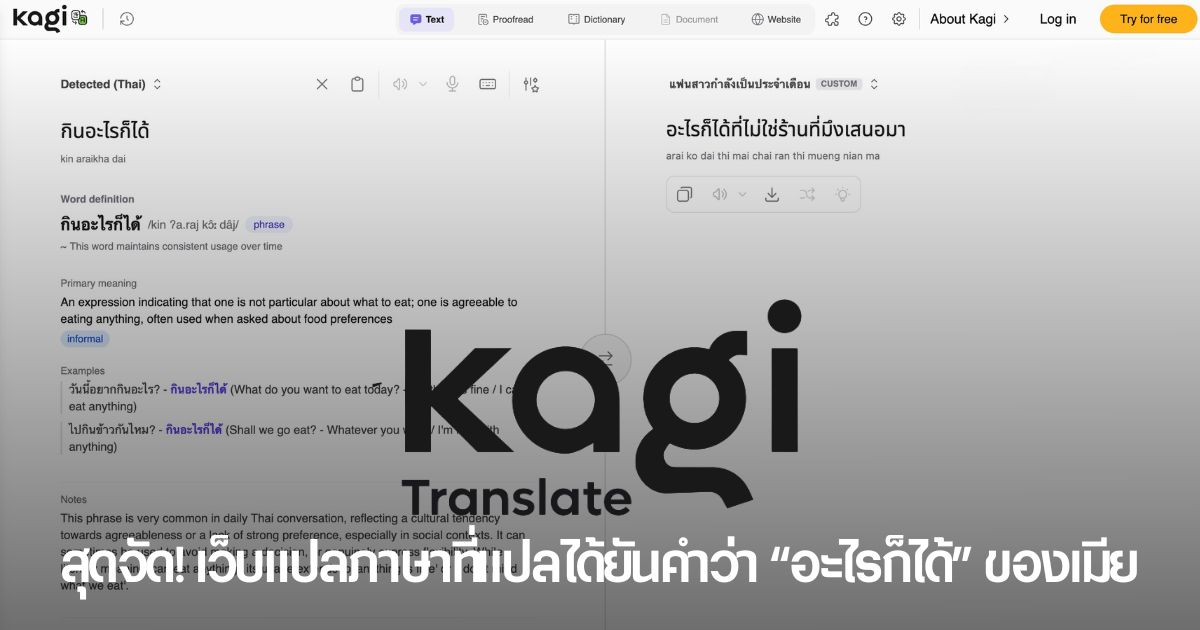Shuffle to an alternate translation
This screenshot has height=630, width=1200.
point(807,194)
